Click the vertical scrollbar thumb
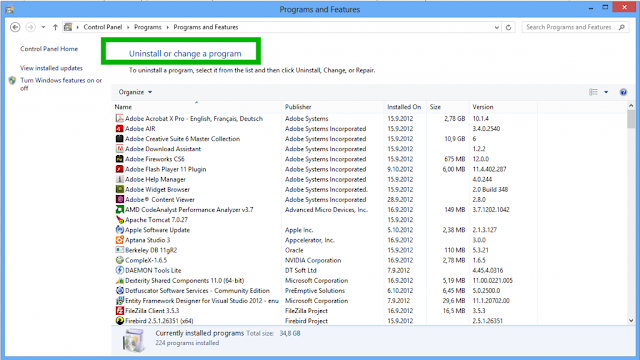The image size is (640, 360). (x=631, y=119)
